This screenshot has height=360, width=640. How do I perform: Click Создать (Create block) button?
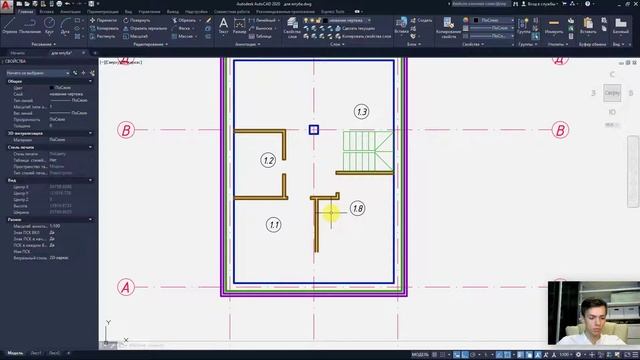422,20
